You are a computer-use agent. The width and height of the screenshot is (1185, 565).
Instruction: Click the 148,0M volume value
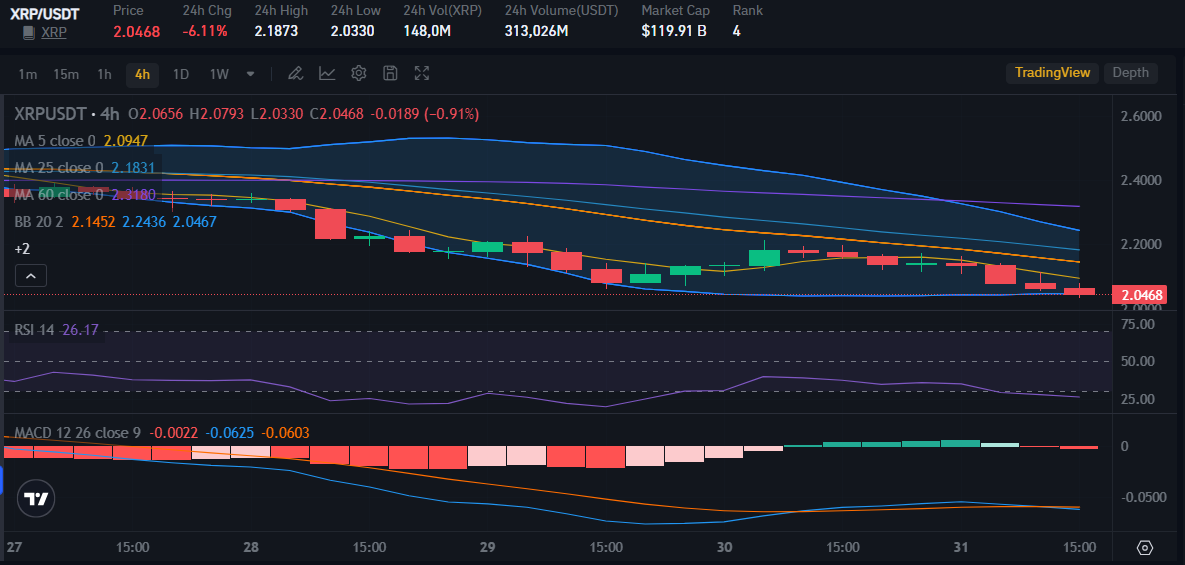[427, 32]
